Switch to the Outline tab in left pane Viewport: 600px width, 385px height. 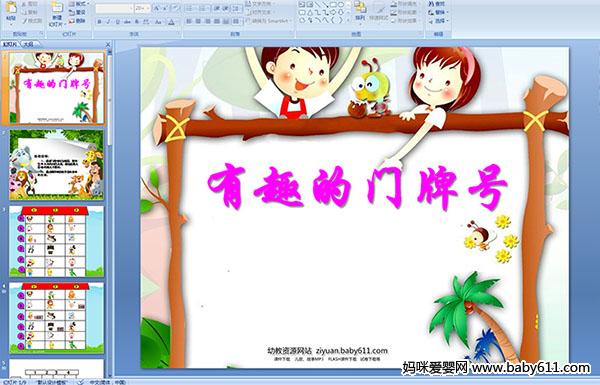point(28,44)
